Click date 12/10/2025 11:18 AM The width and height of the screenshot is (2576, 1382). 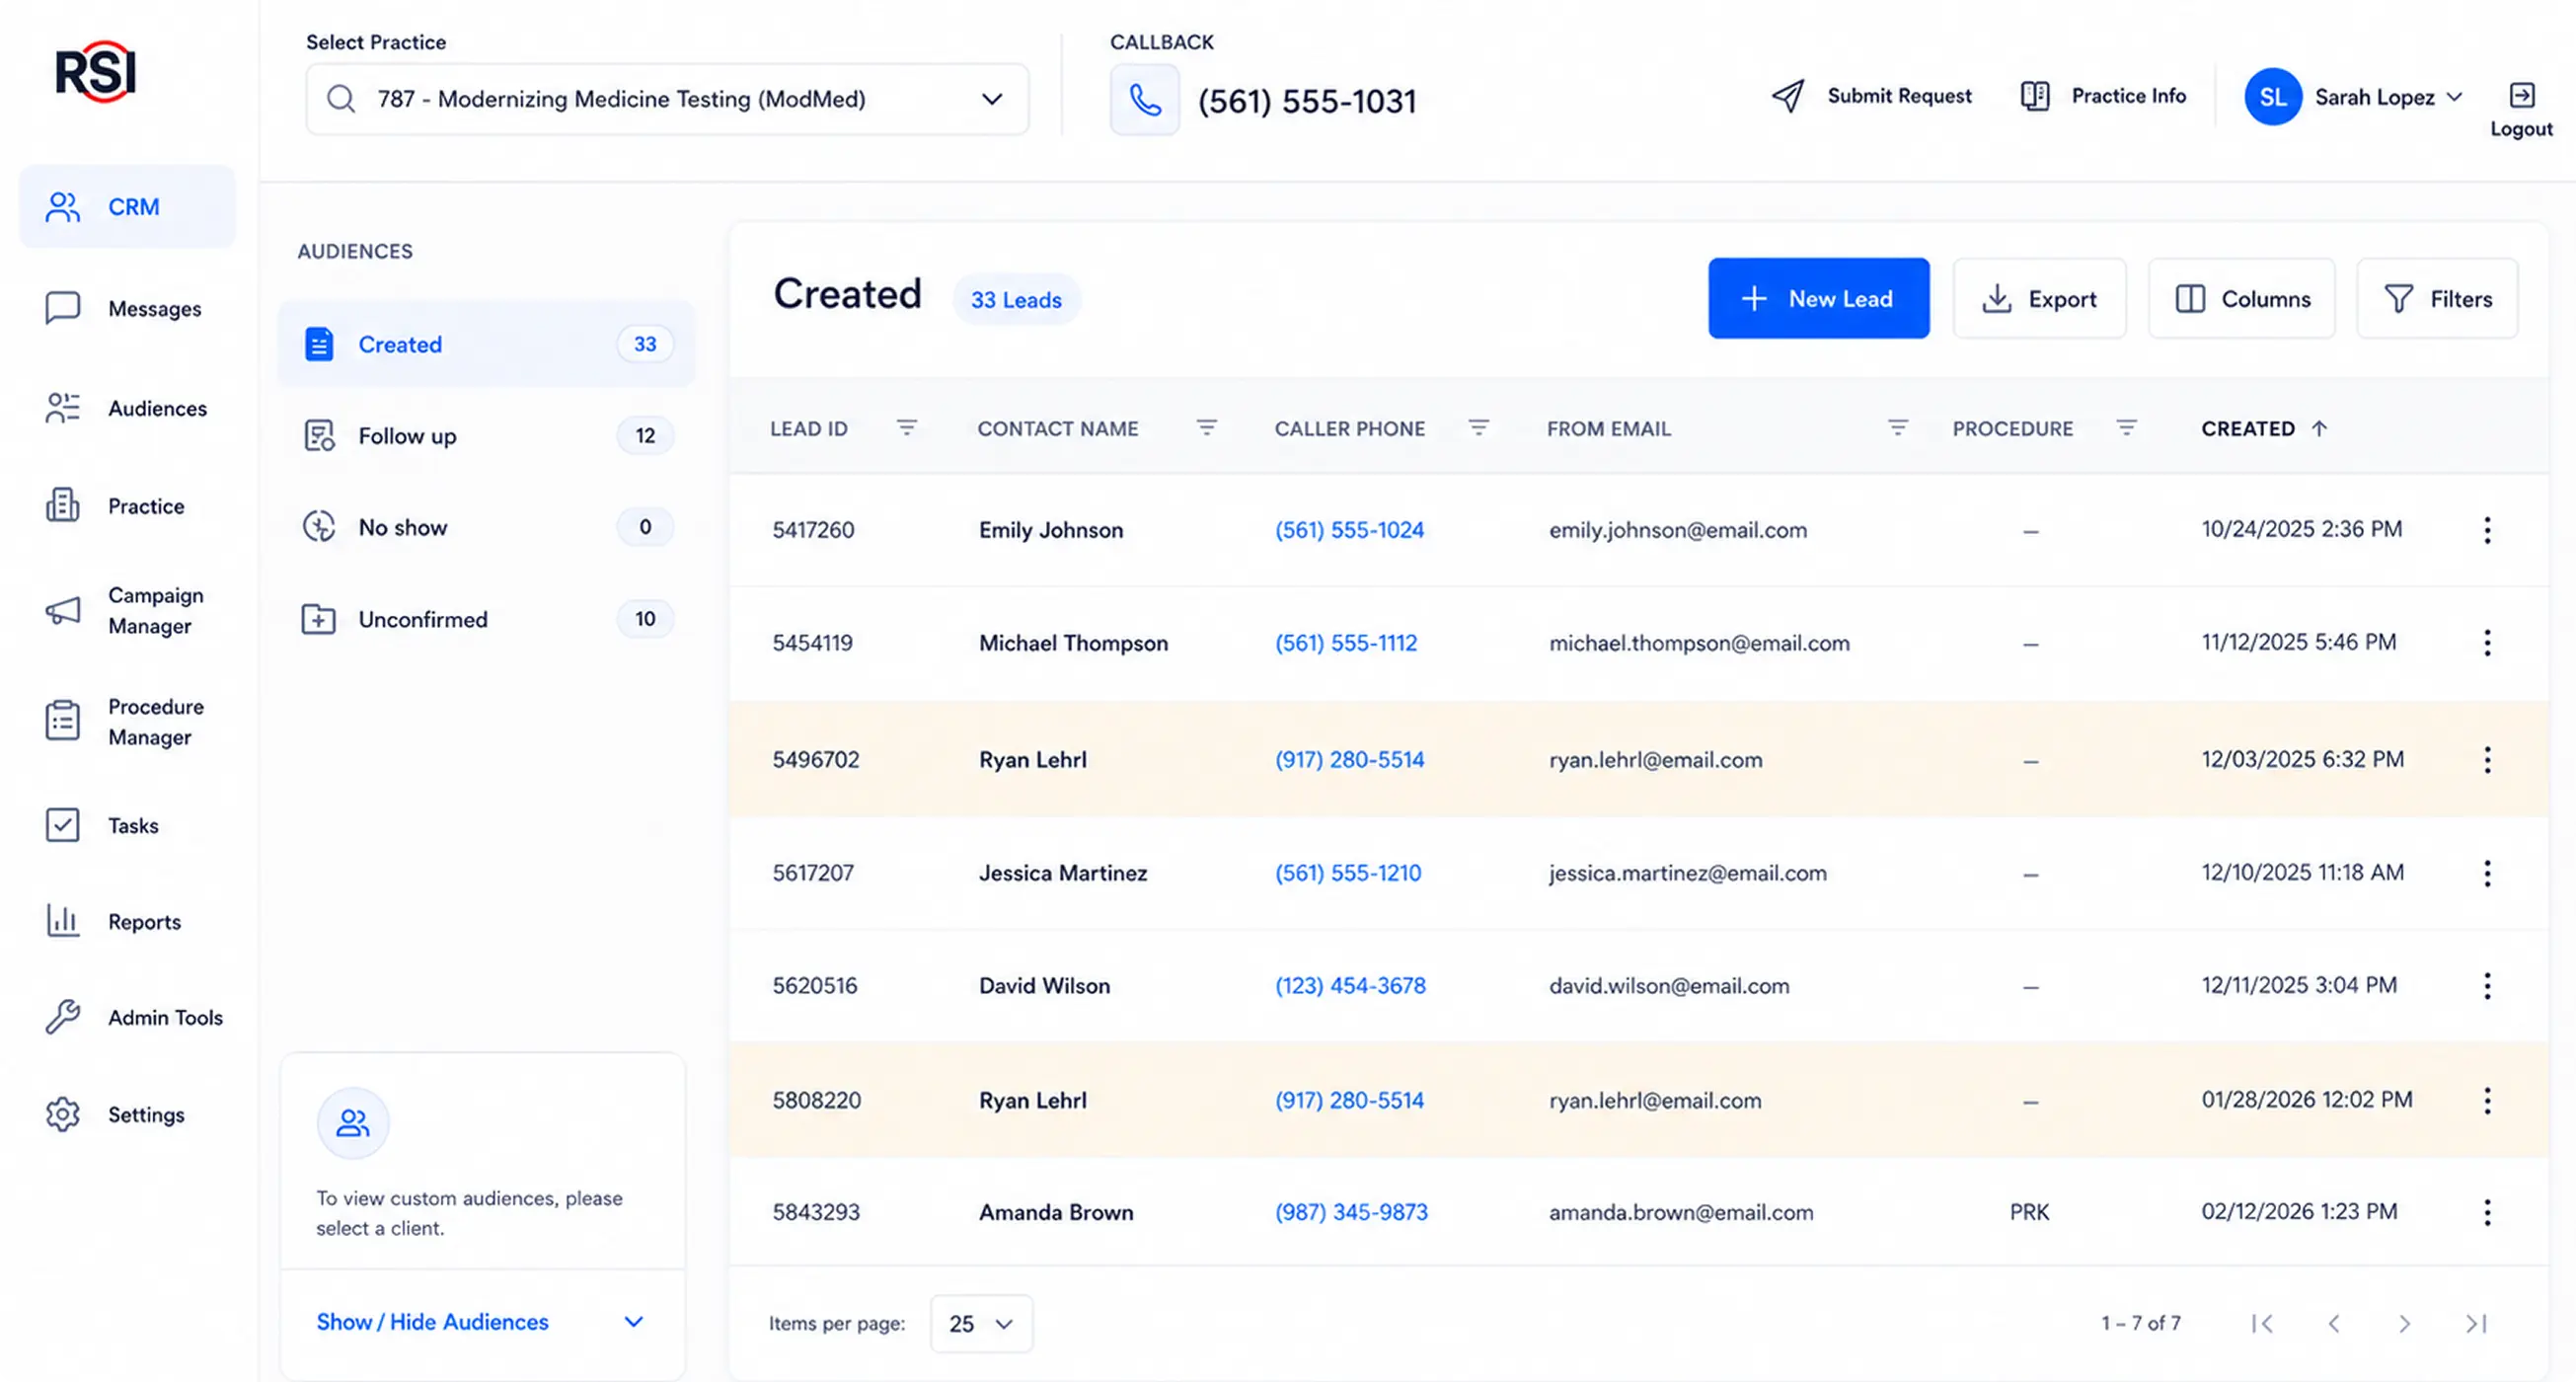[2302, 872]
